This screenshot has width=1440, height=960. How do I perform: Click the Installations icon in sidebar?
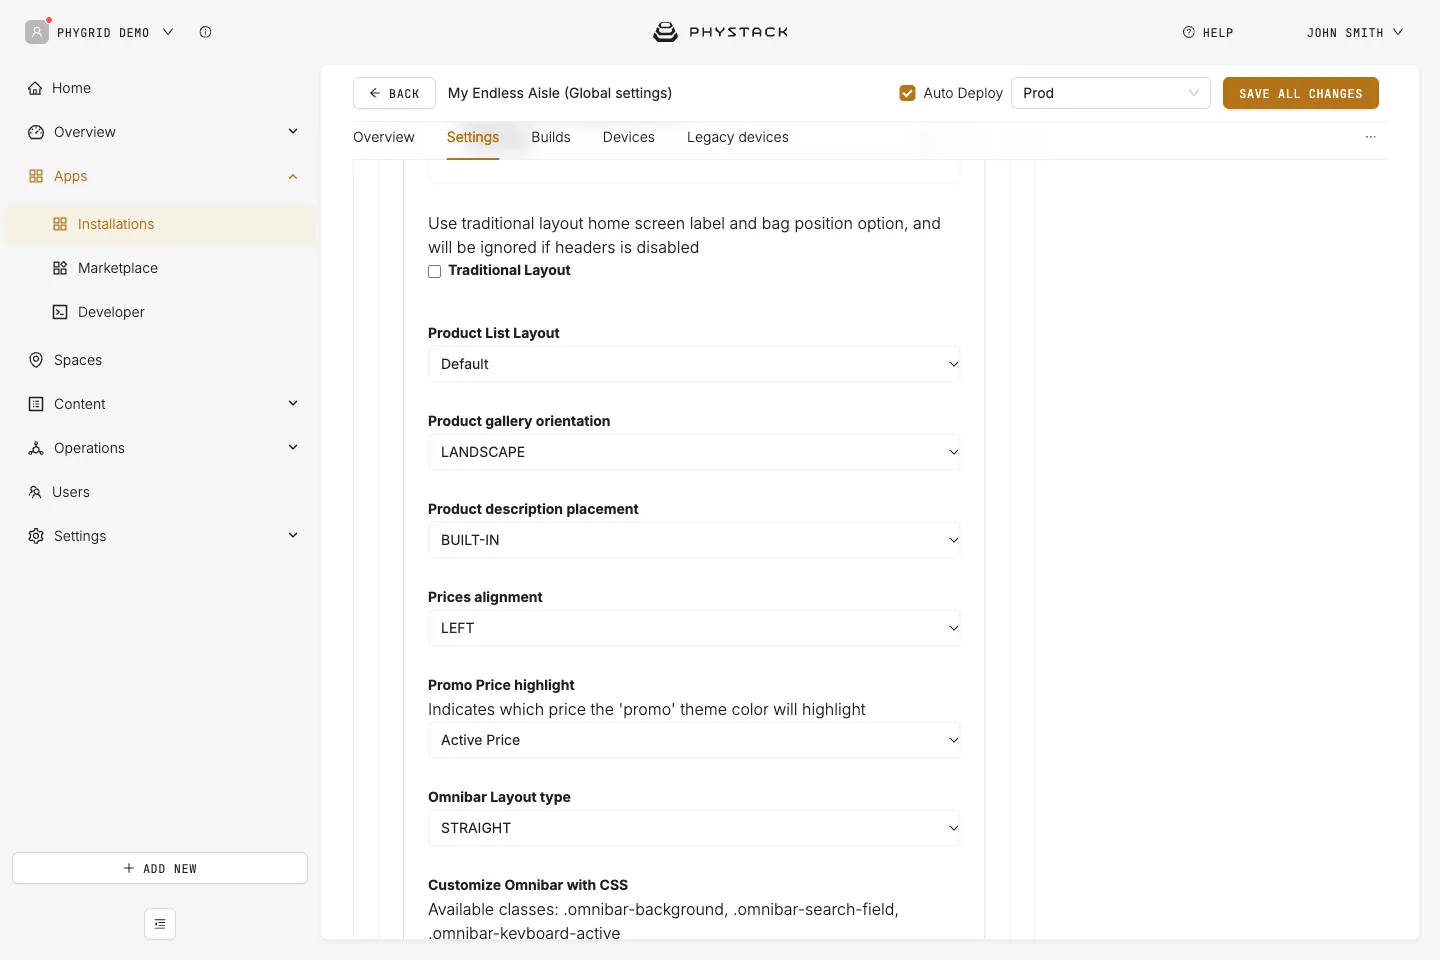(60, 224)
